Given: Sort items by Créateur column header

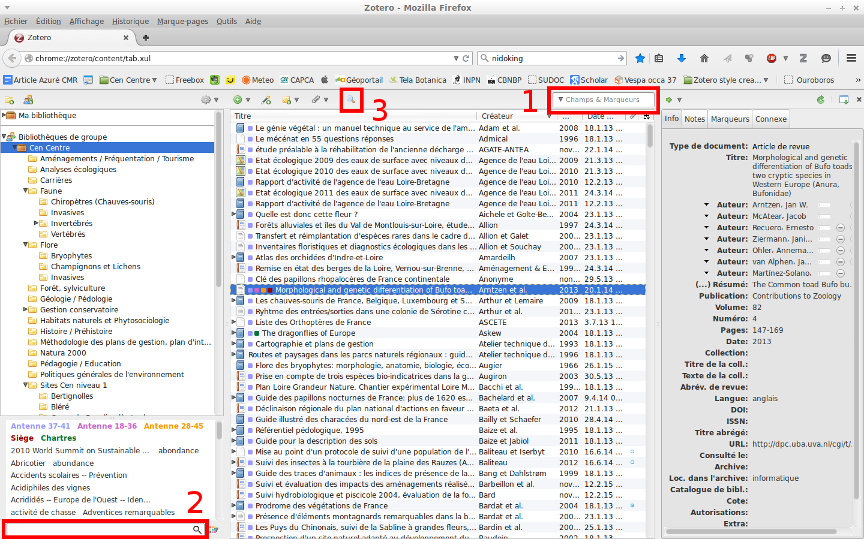Looking at the screenshot, I should click(497, 117).
